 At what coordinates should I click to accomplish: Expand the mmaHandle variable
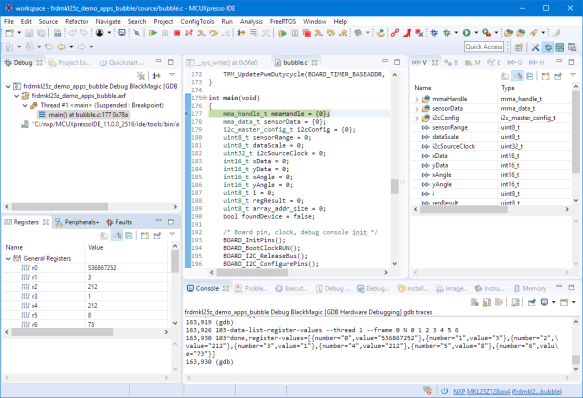(417, 99)
